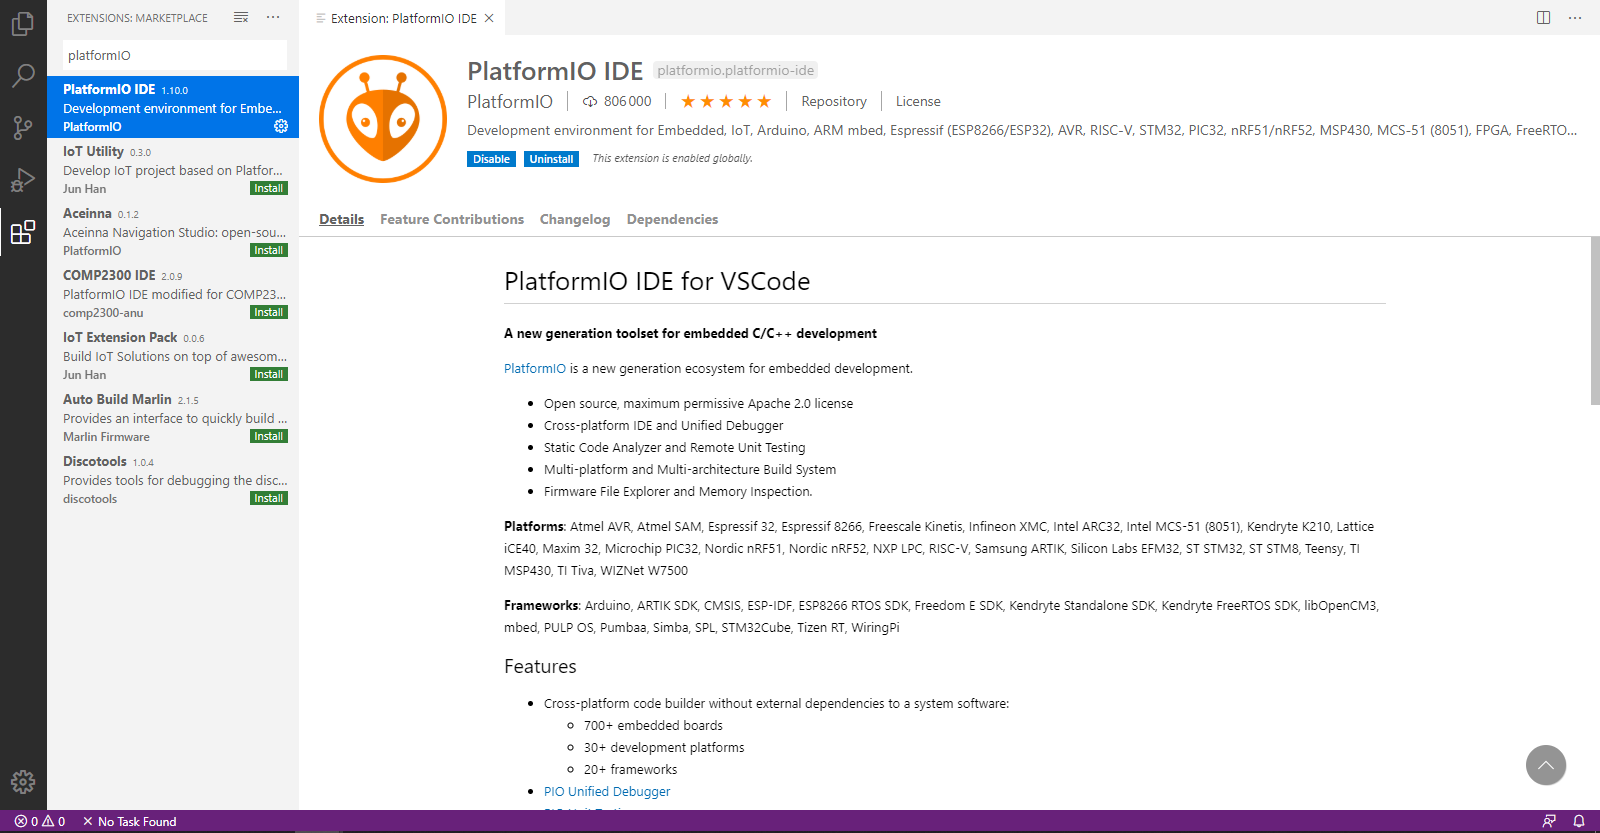This screenshot has width=1600, height=833.
Task: Open the Source Control view
Action: pos(23,127)
